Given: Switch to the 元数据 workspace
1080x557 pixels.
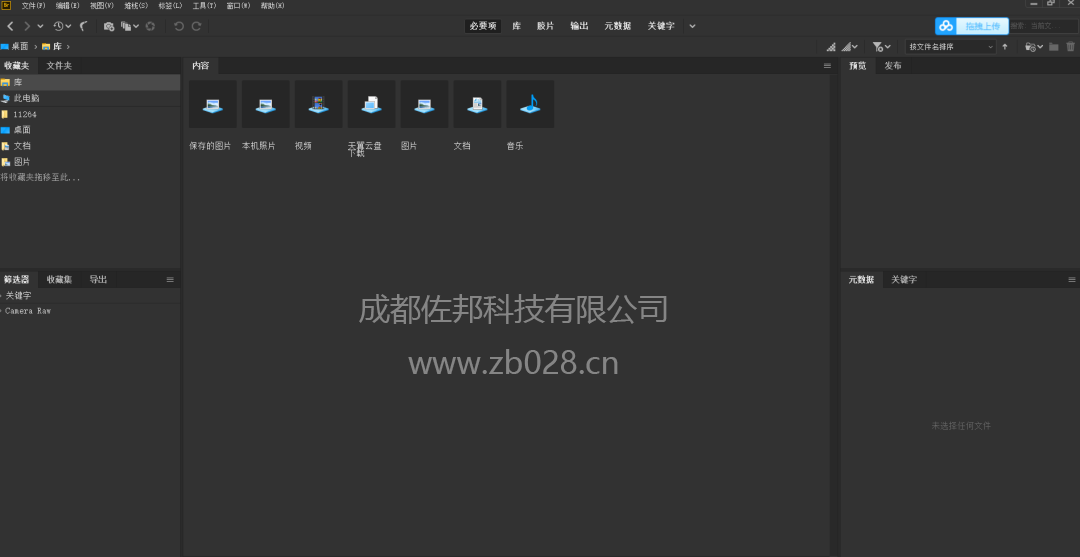Looking at the screenshot, I should click(x=618, y=26).
